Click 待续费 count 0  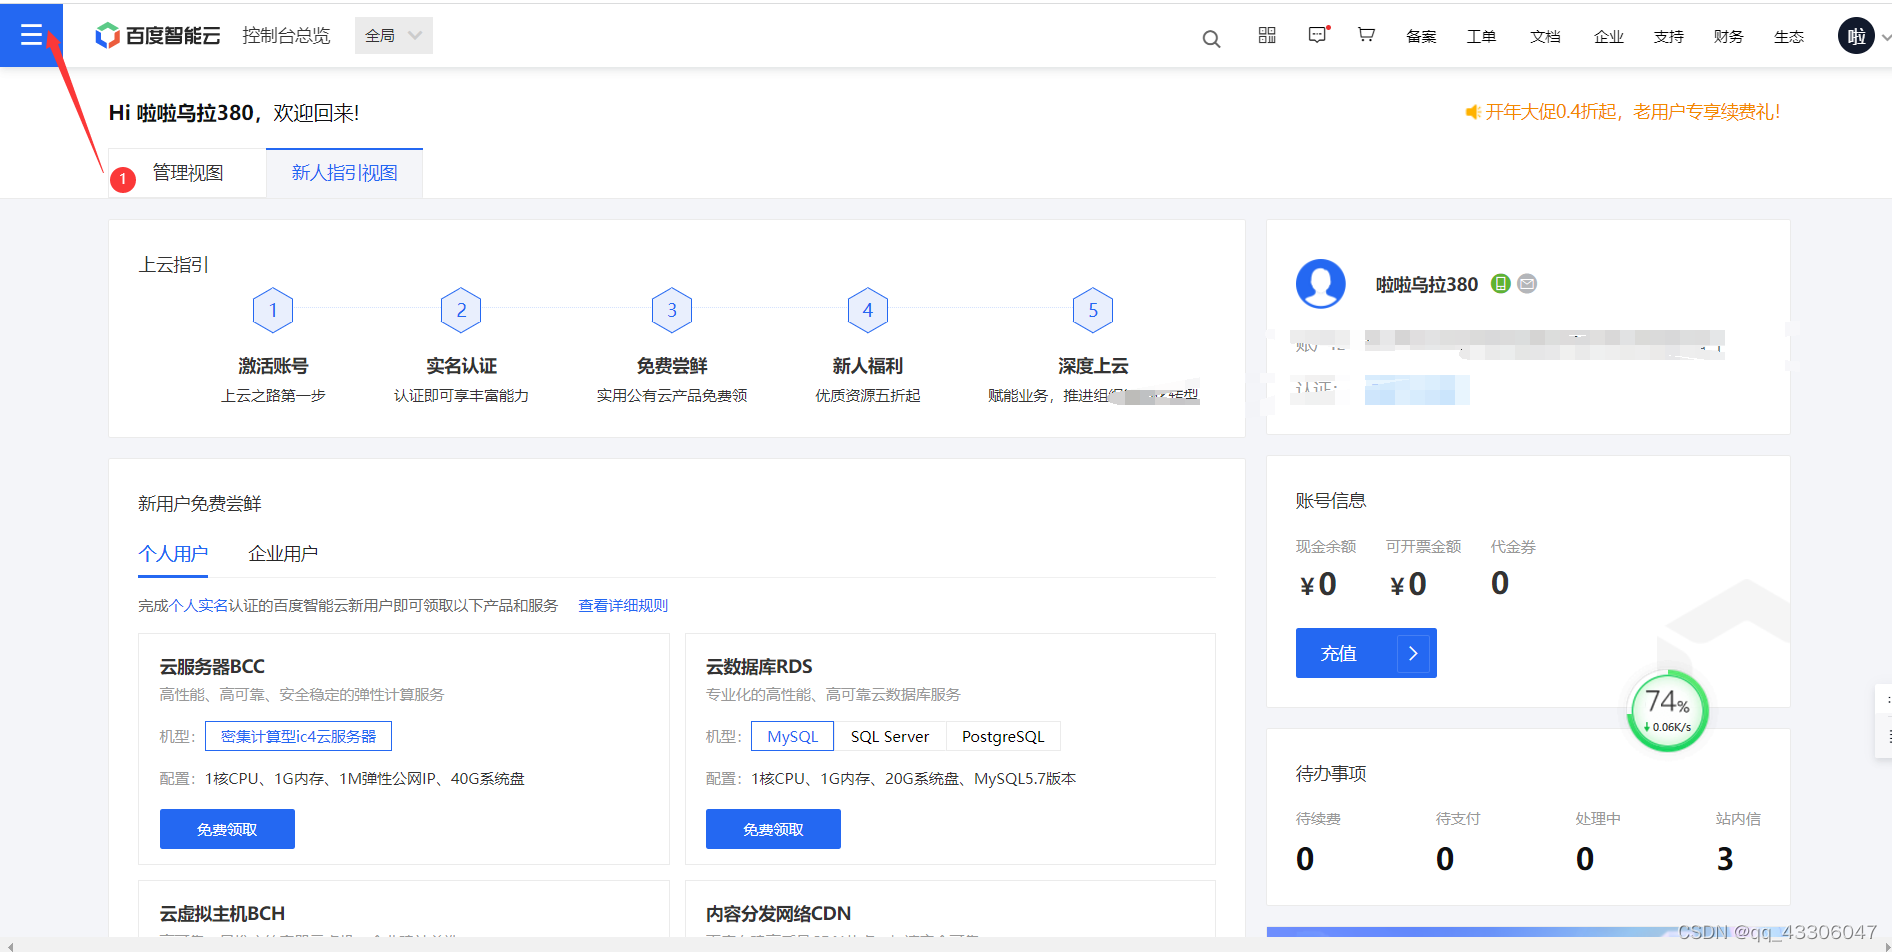coord(1305,859)
